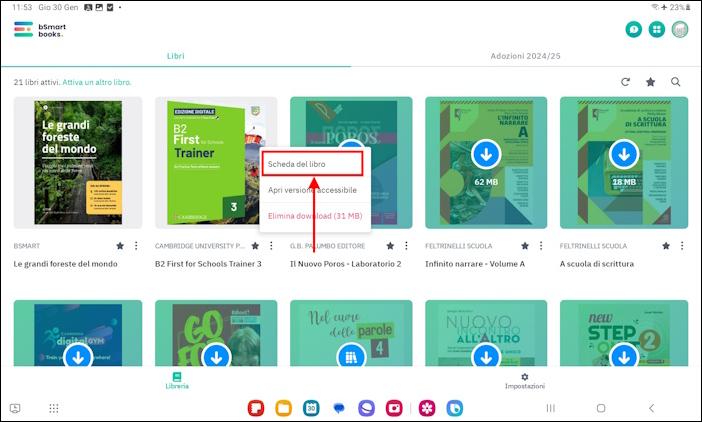Image resolution: width=702 pixels, height=422 pixels.
Task: Tap the Android home navigation button
Action: click(601, 408)
